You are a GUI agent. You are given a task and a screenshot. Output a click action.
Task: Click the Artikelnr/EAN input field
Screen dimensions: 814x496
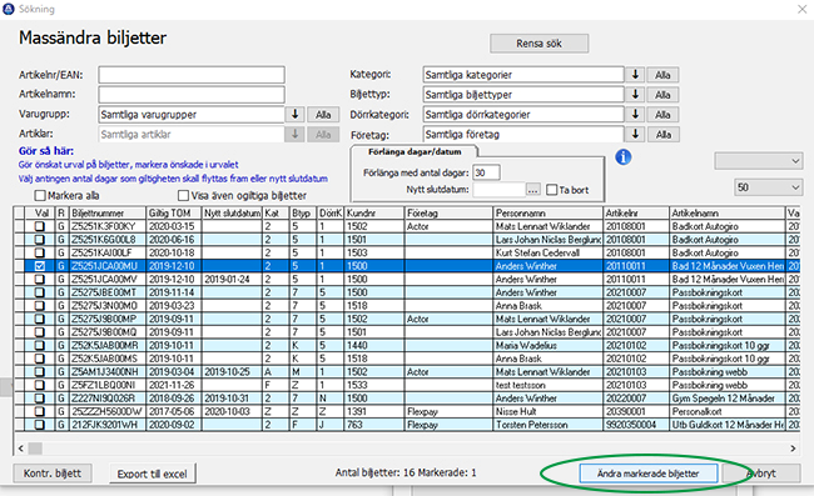(x=192, y=75)
